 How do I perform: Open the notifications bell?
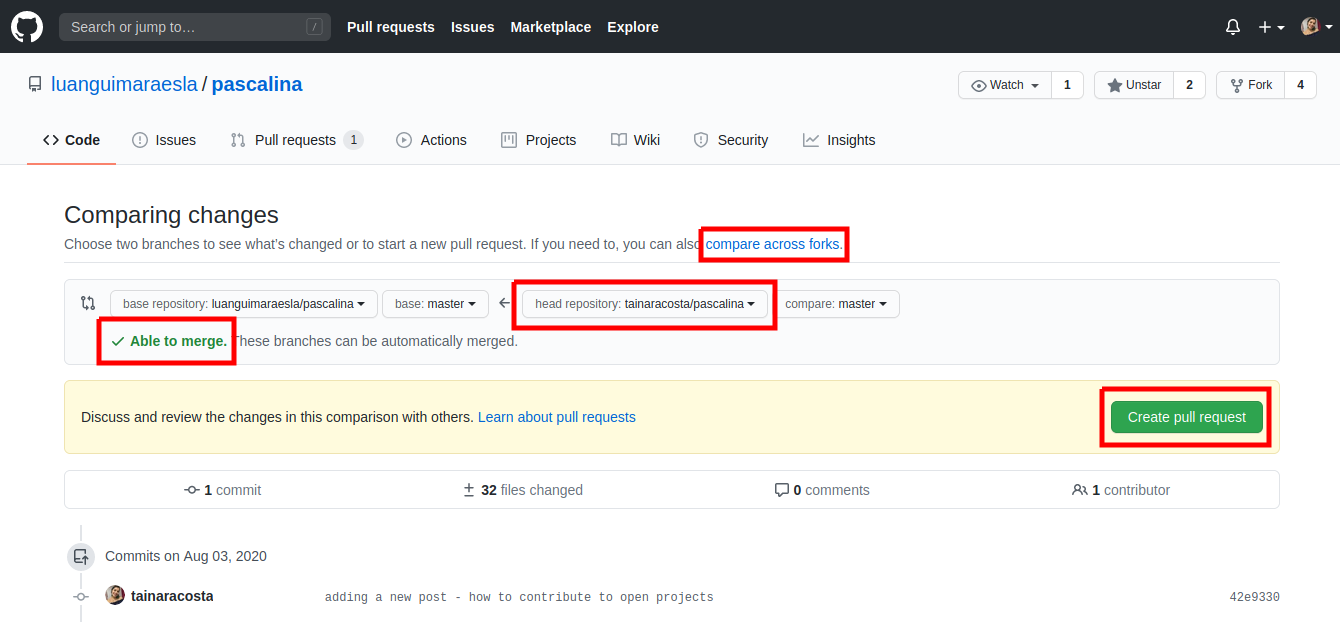(1232, 27)
